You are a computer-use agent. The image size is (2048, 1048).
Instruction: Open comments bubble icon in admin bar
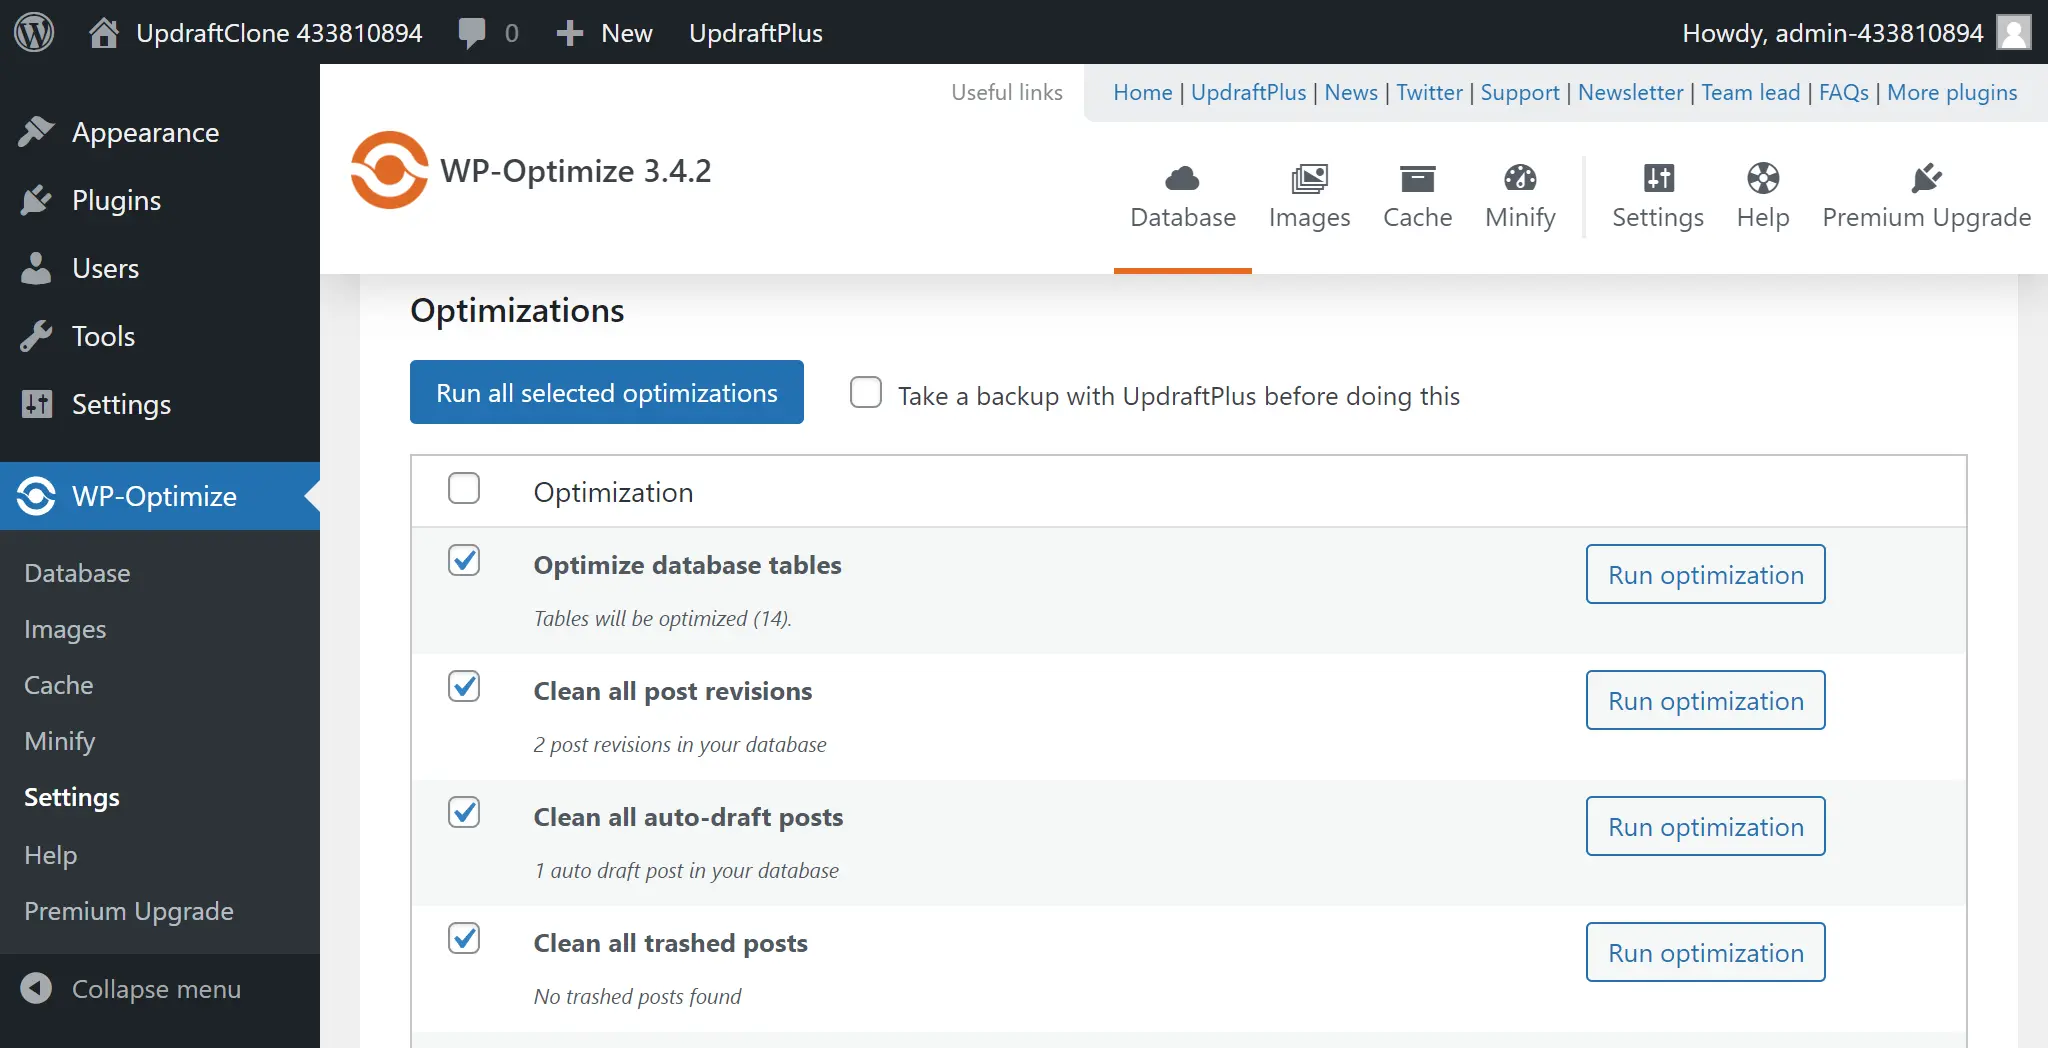(x=472, y=33)
